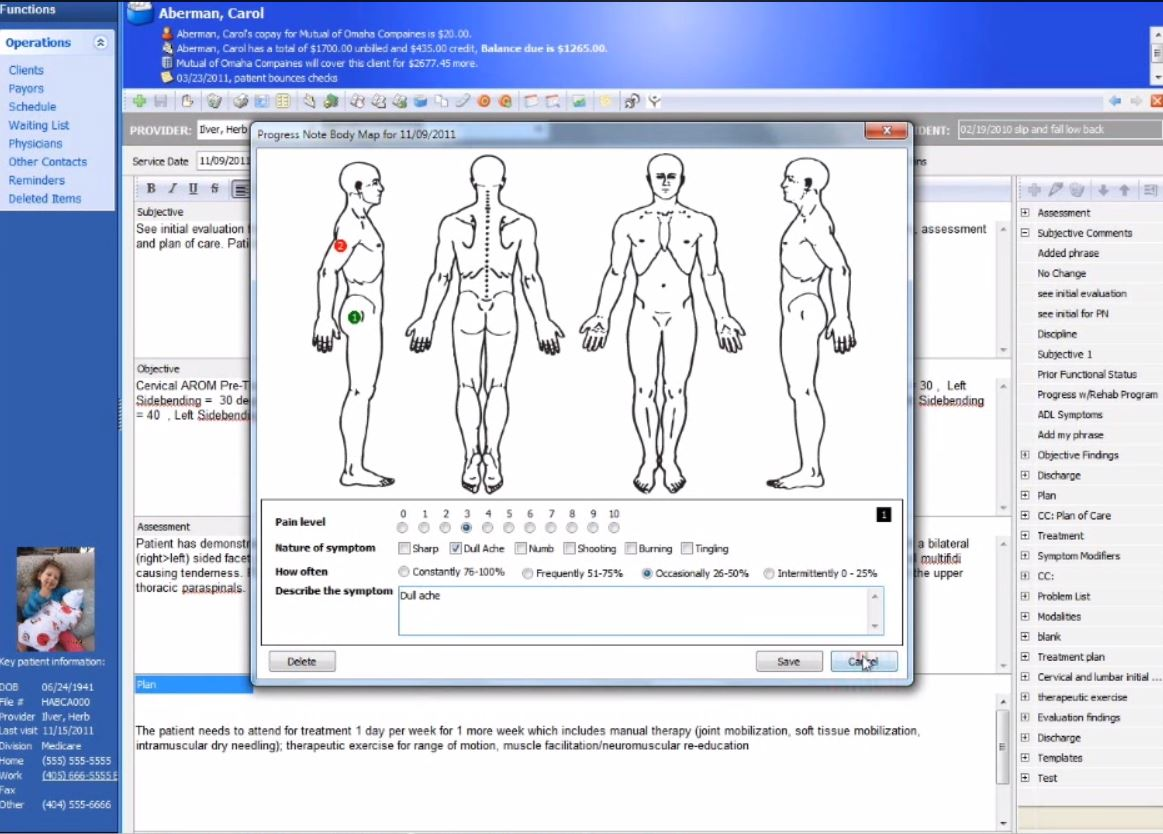Click the Save button in the body map dialog
Image resolution: width=1163 pixels, height=834 pixels.
[789, 661]
